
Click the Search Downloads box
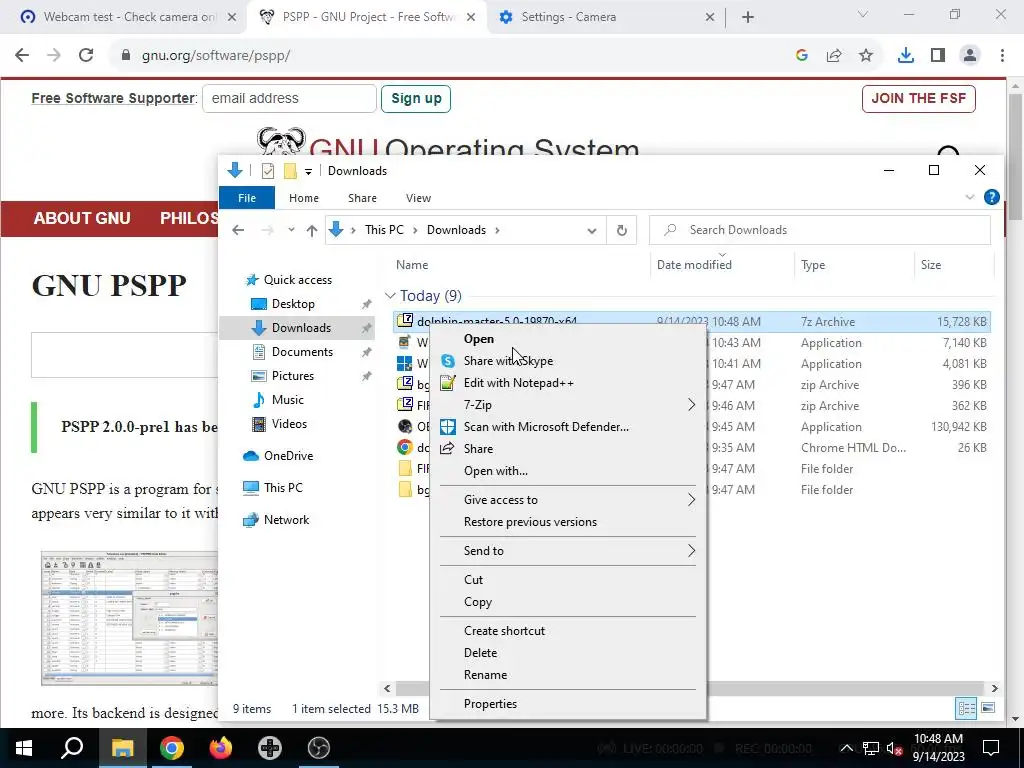pos(820,230)
